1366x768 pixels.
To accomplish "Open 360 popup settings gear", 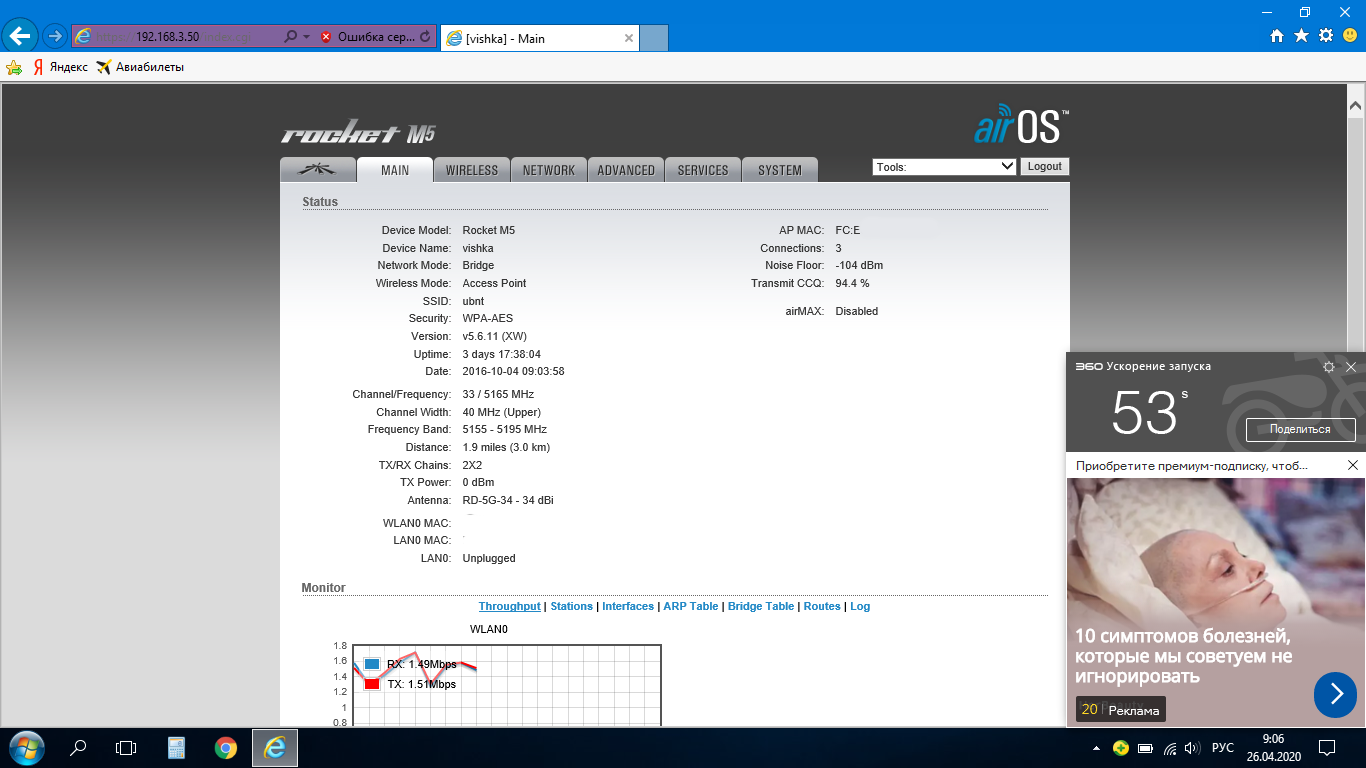I will pyautogui.click(x=1328, y=367).
